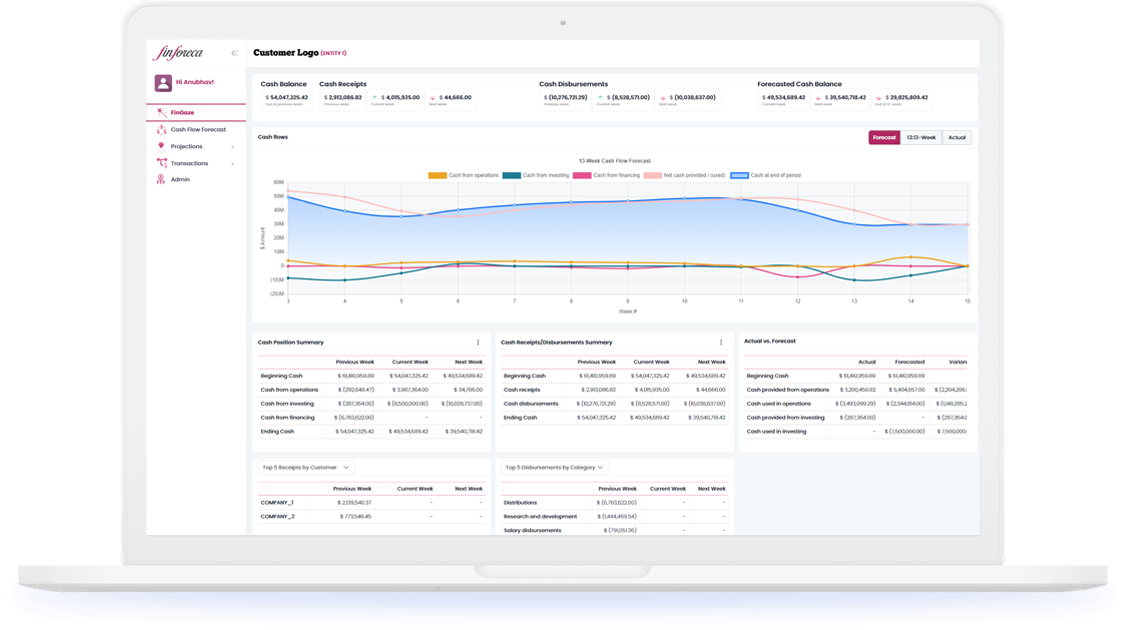Toggle Cash at end of period legend swatch
The image size is (1126, 630).
pos(739,175)
